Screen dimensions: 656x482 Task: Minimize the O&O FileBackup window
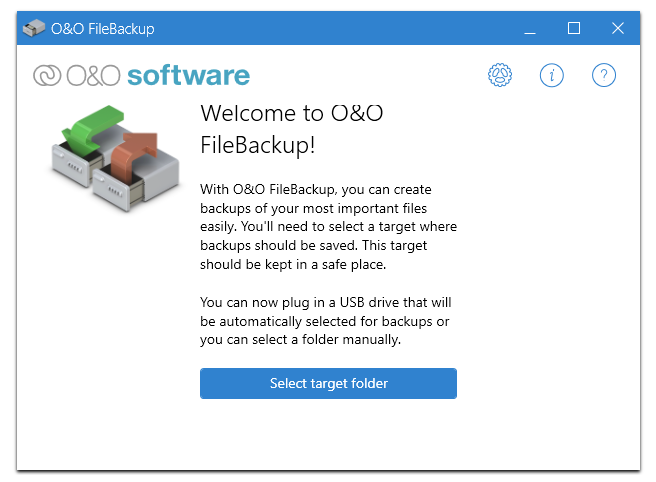click(529, 28)
